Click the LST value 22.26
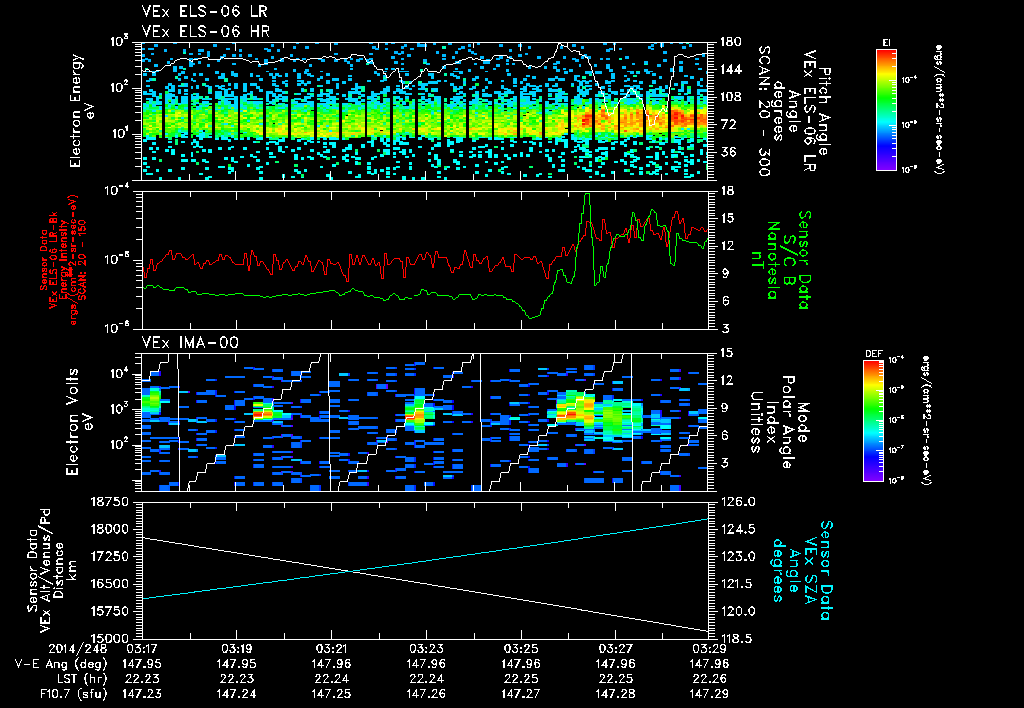Viewport: 1024px width, 708px height. [709, 679]
